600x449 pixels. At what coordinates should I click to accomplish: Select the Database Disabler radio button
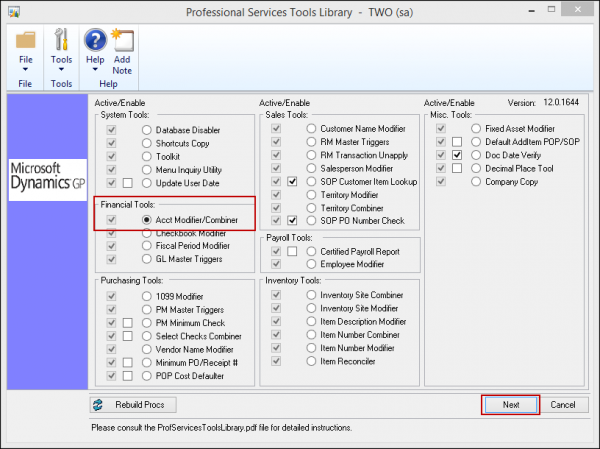147,130
